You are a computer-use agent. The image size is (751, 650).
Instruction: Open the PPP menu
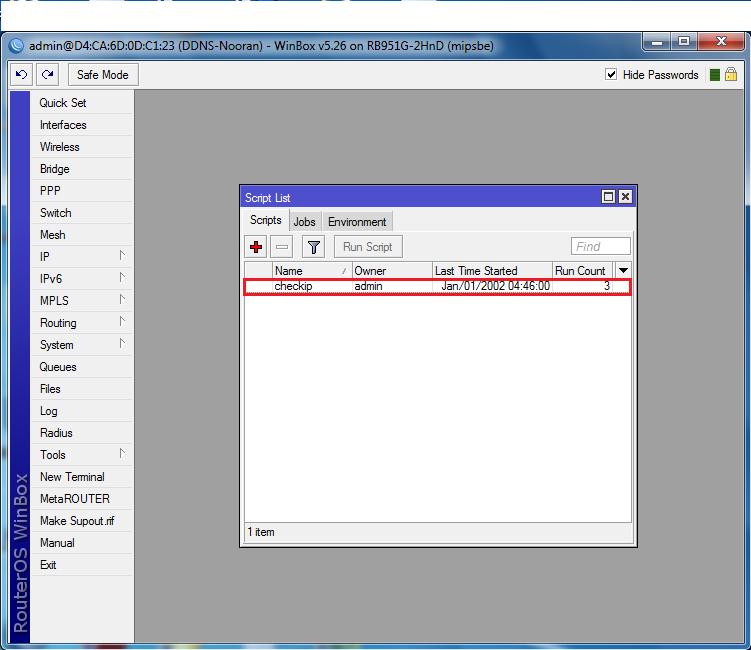[82, 191]
